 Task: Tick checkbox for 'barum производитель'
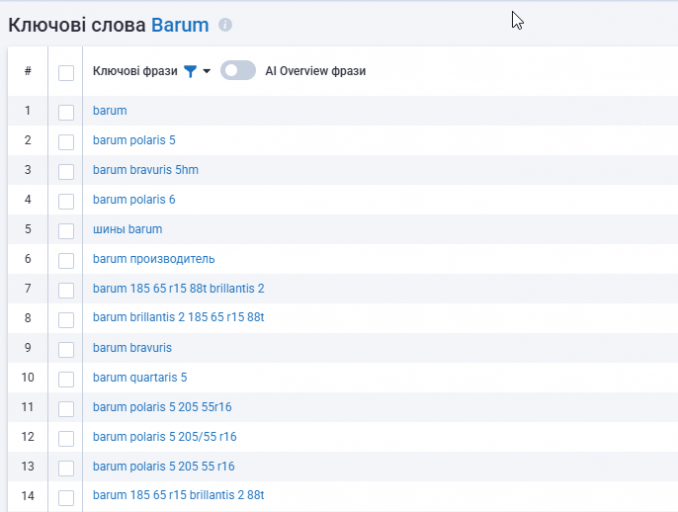(66, 261)
